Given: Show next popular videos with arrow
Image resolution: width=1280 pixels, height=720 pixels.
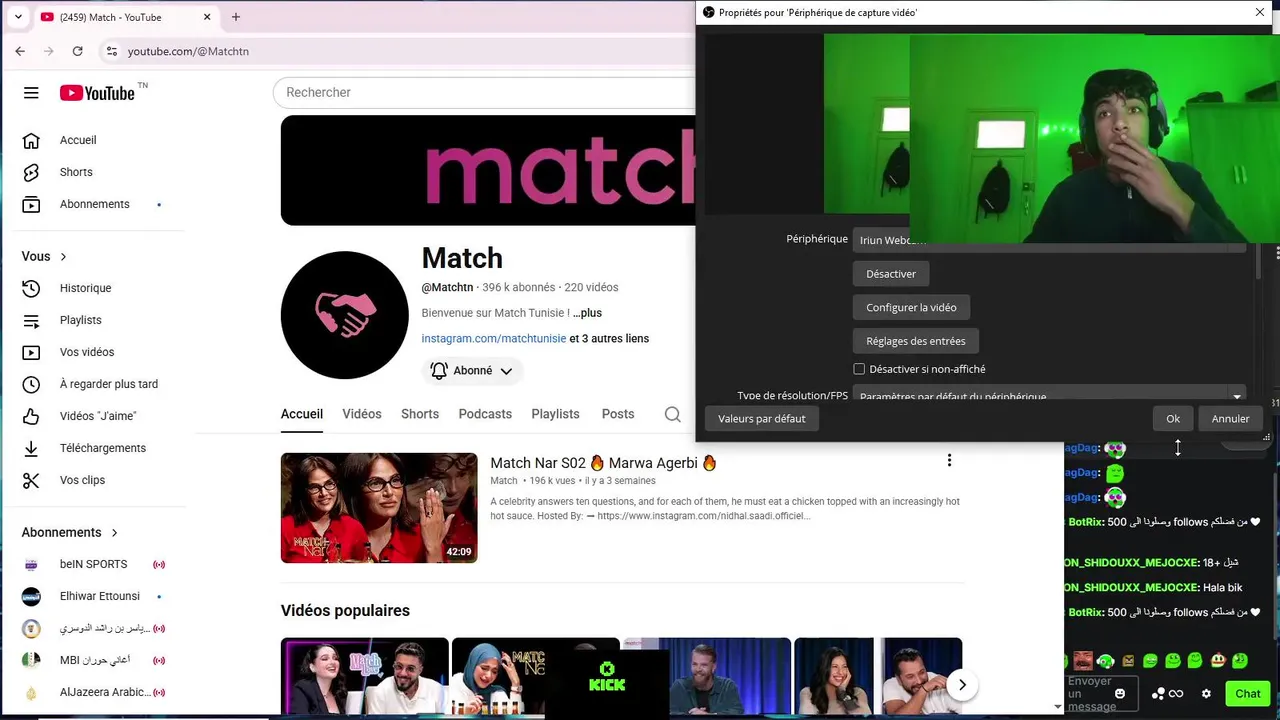Looking at the screenshot, I should point(961,684).
